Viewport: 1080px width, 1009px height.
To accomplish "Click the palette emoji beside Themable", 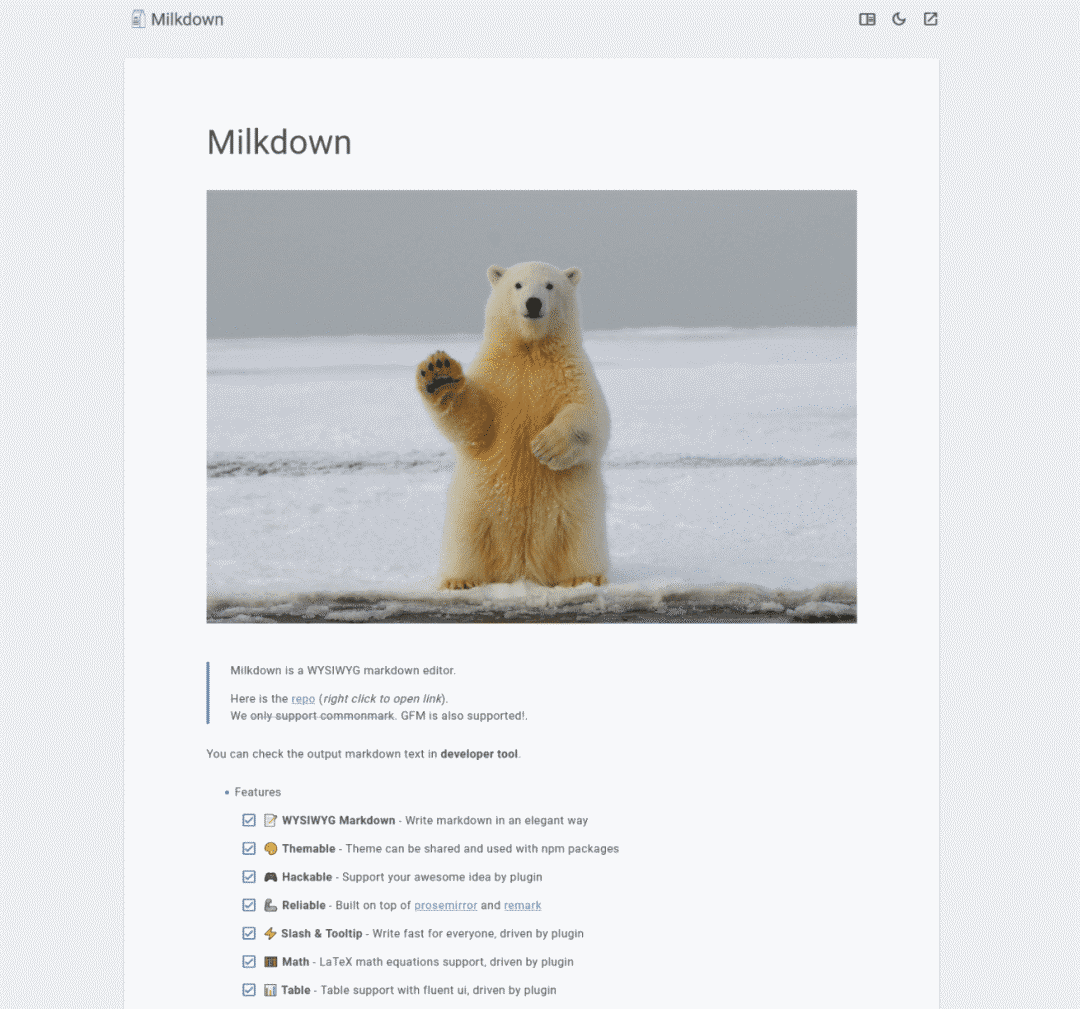I will tap(271, 849).
